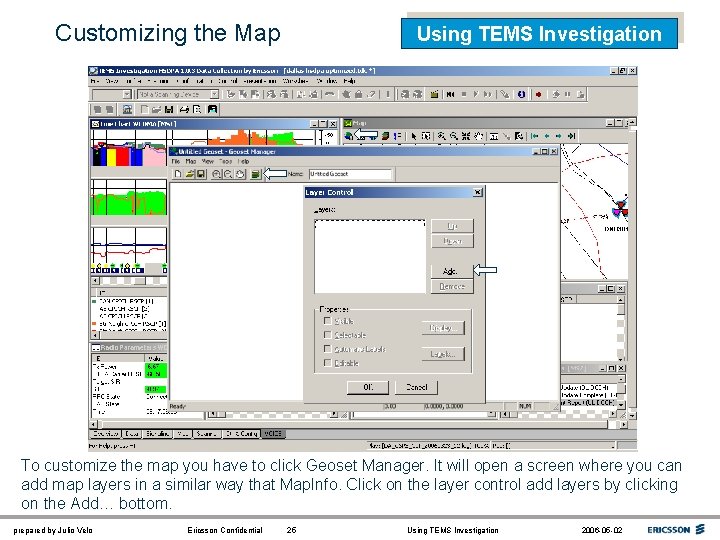Click line chart horizontal scrollbar left arrow
The height and width of the screenshot is (540, 720).
(96, 281)
